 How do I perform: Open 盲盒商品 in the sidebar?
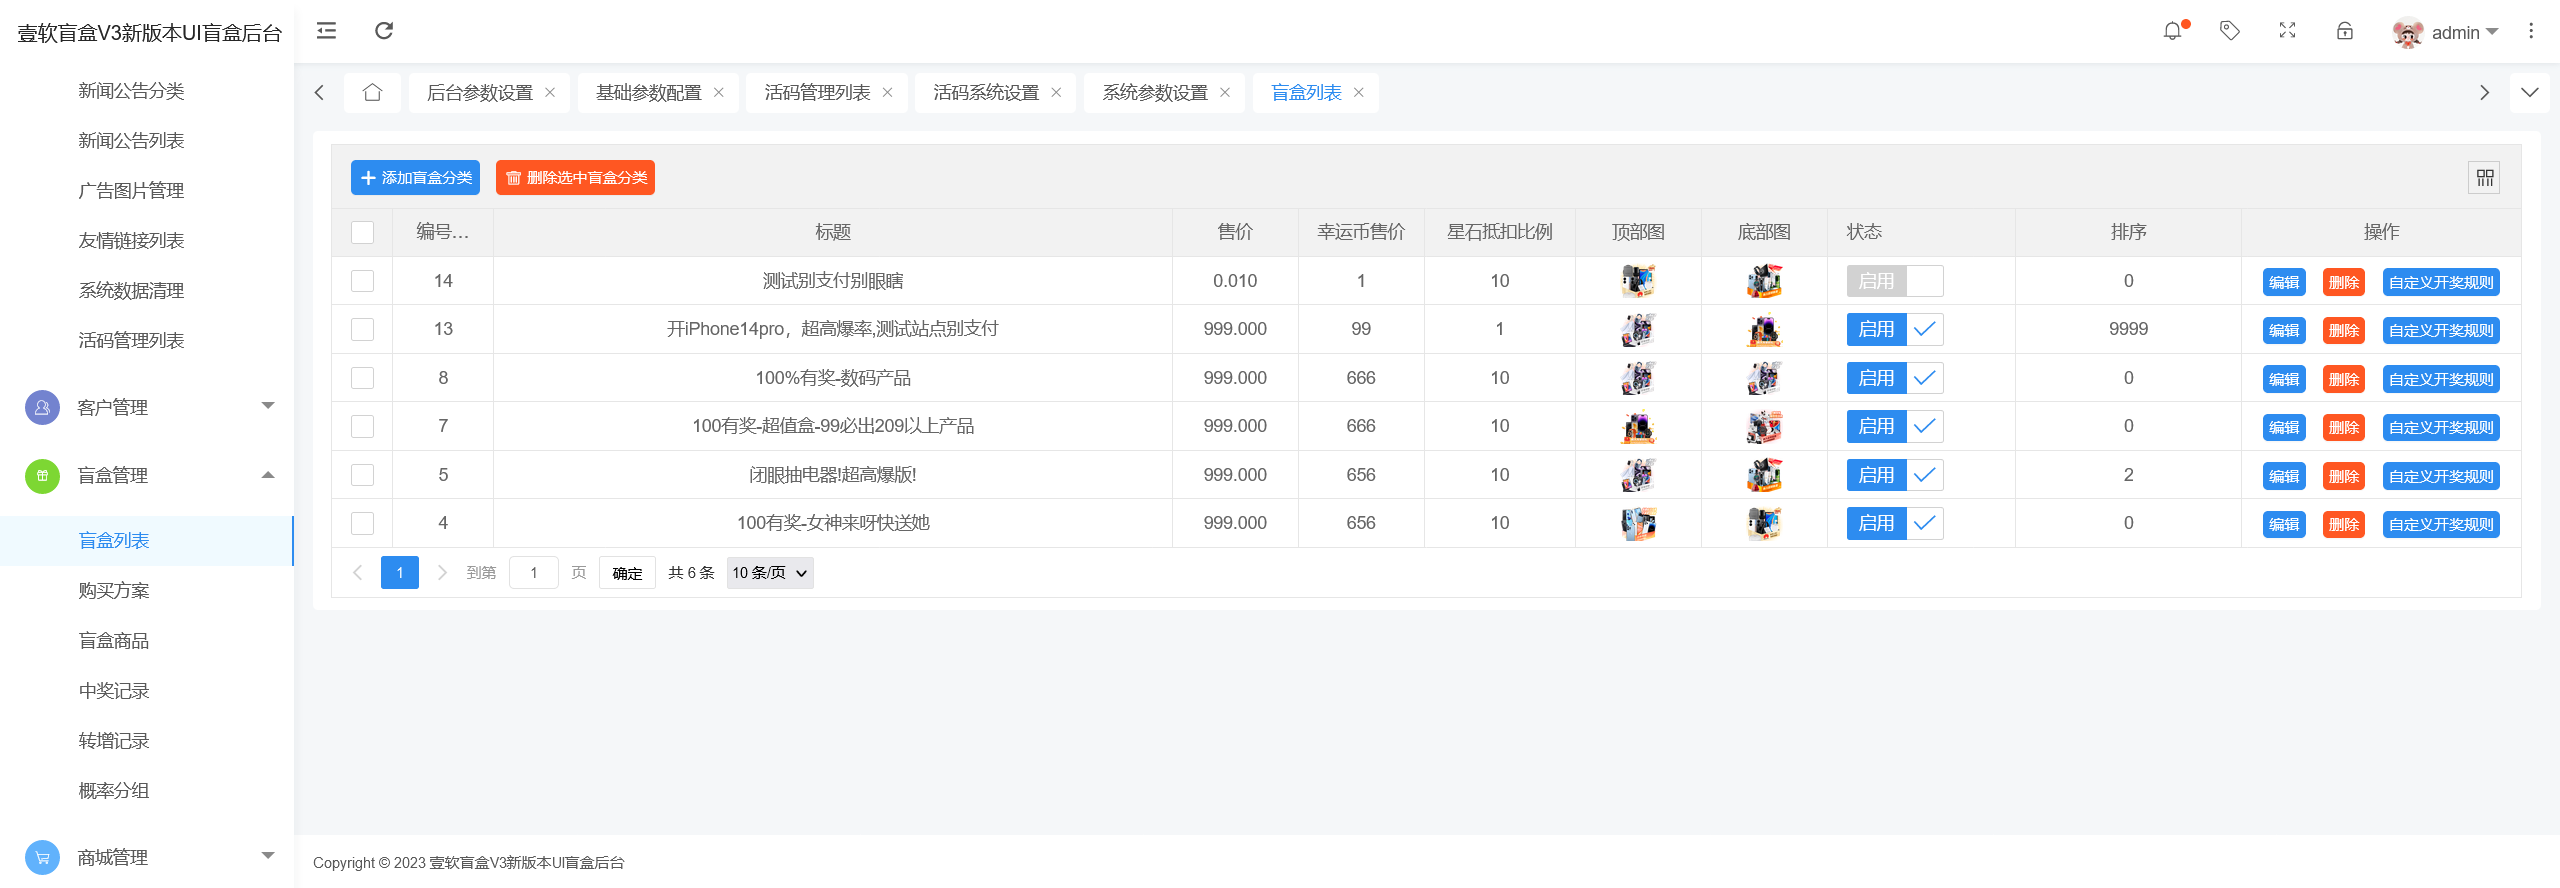pos(114,641)
